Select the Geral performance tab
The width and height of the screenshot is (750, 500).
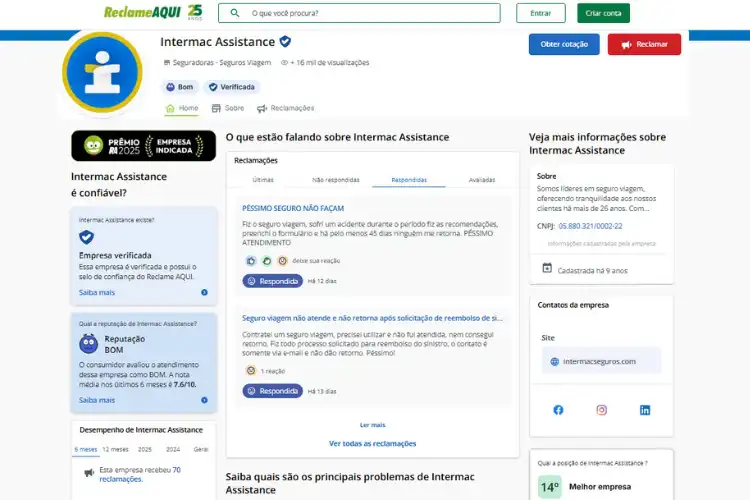coord(201,449)
